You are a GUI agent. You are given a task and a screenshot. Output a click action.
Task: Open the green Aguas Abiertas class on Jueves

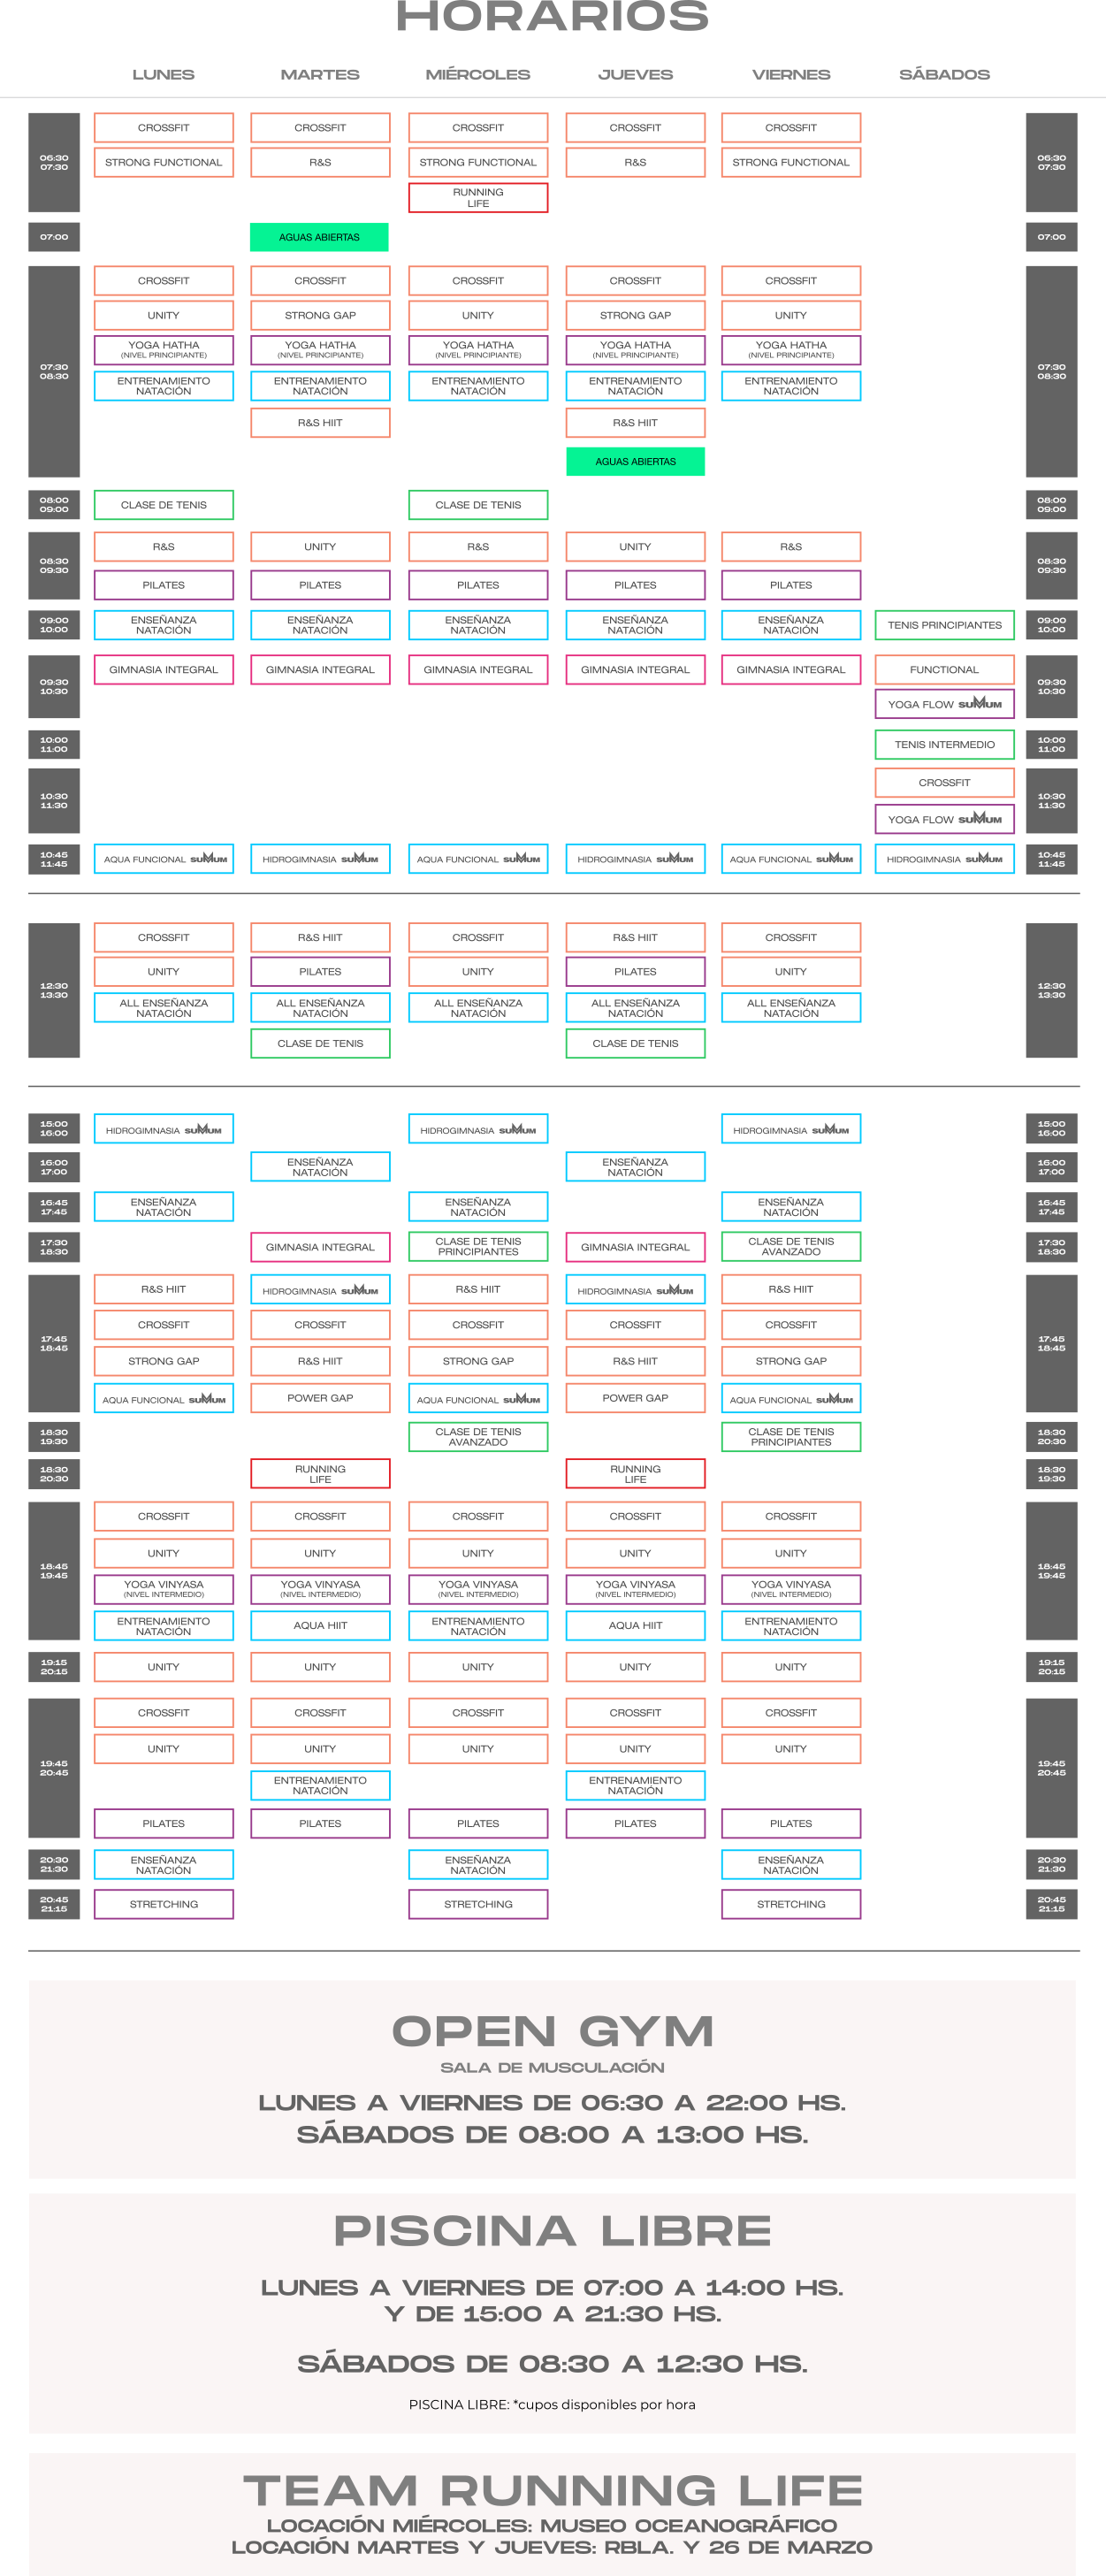635,461
